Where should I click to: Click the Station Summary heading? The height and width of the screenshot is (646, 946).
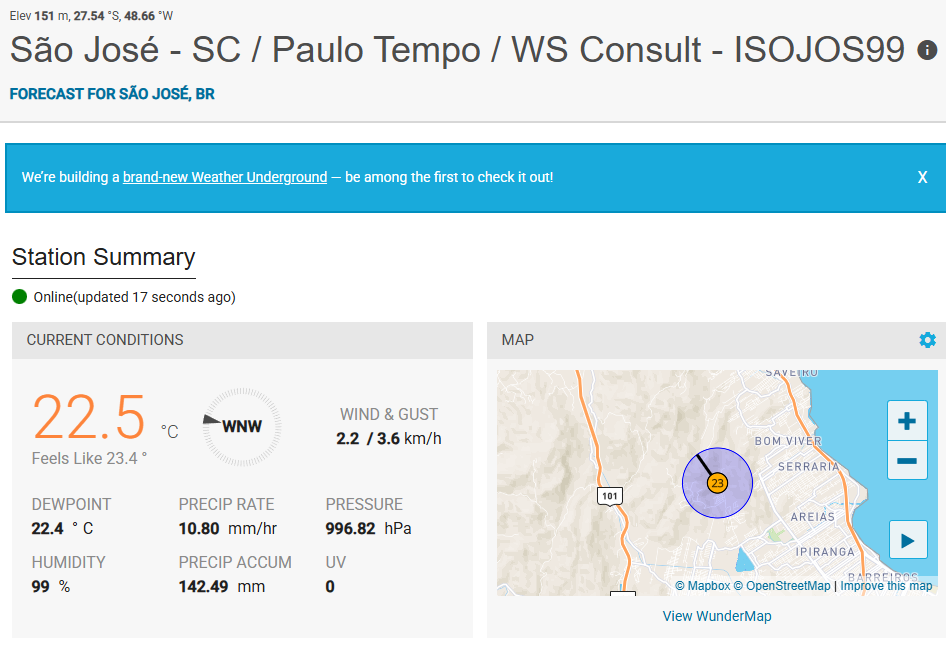[x=103, y=257]
